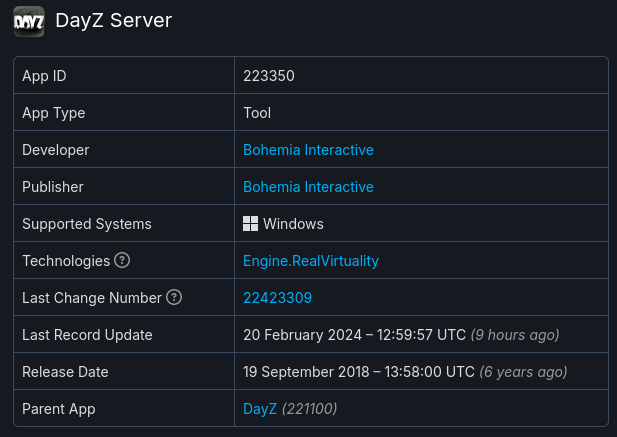617x437 pixels.
Task: Click the DayZ app logo icon
Action: coord(29,22)
